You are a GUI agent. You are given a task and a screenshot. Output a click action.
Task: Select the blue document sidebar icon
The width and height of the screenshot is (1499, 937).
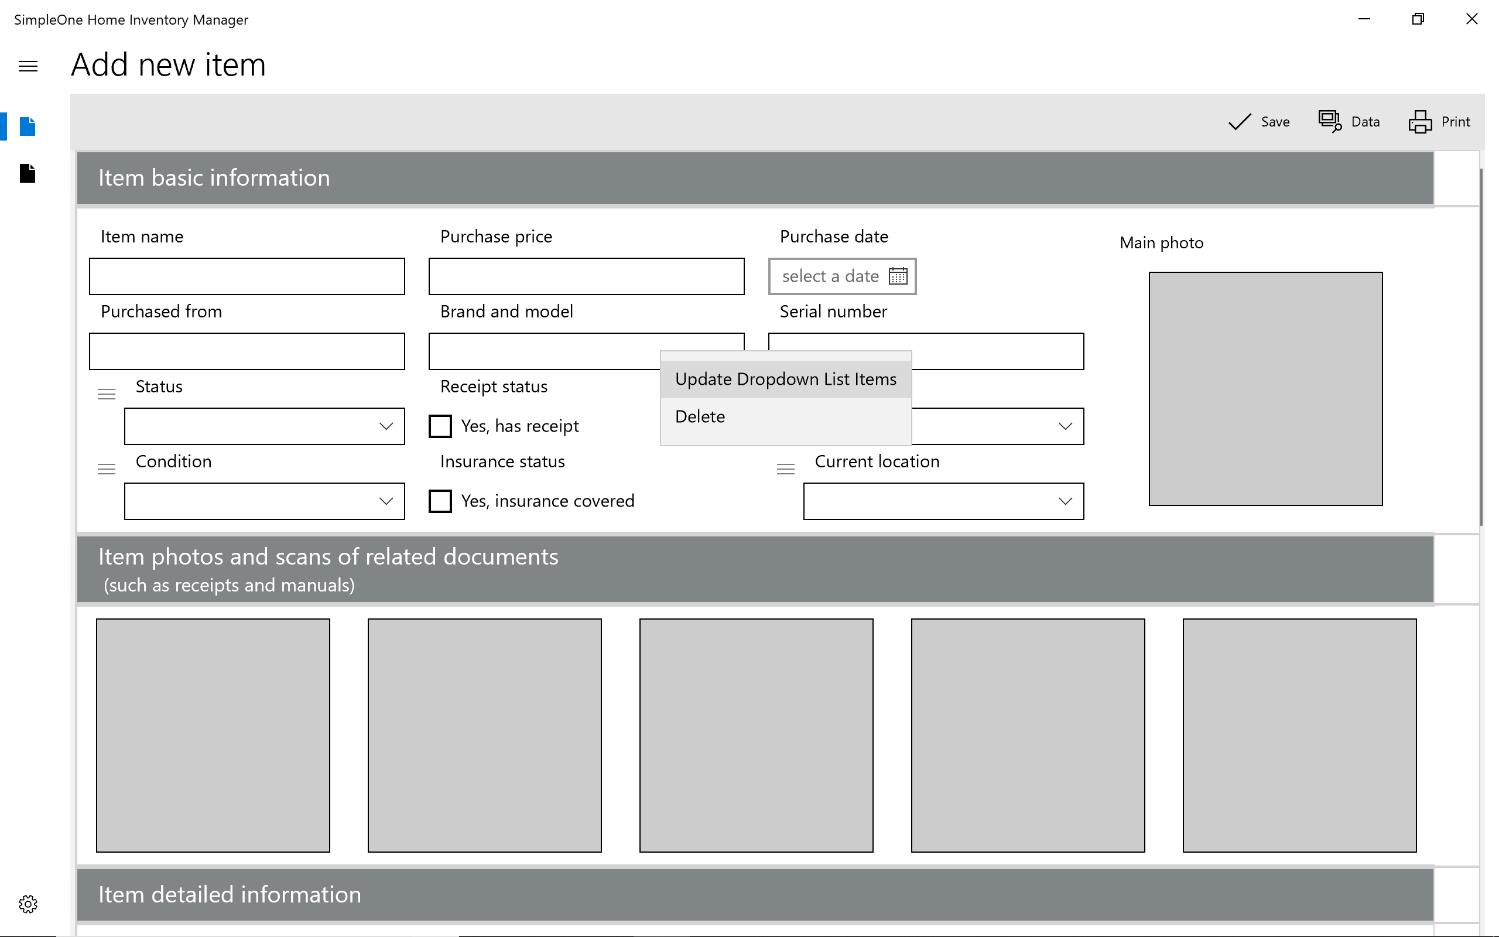click(x=28, y=126)
